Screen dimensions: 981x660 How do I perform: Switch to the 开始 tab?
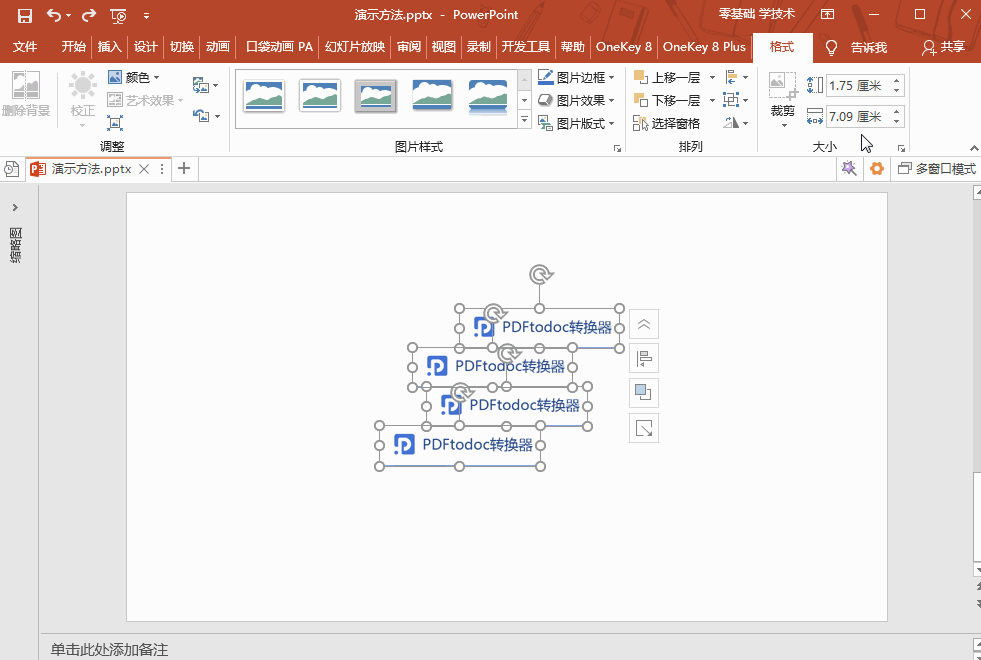tap(73, 47)
